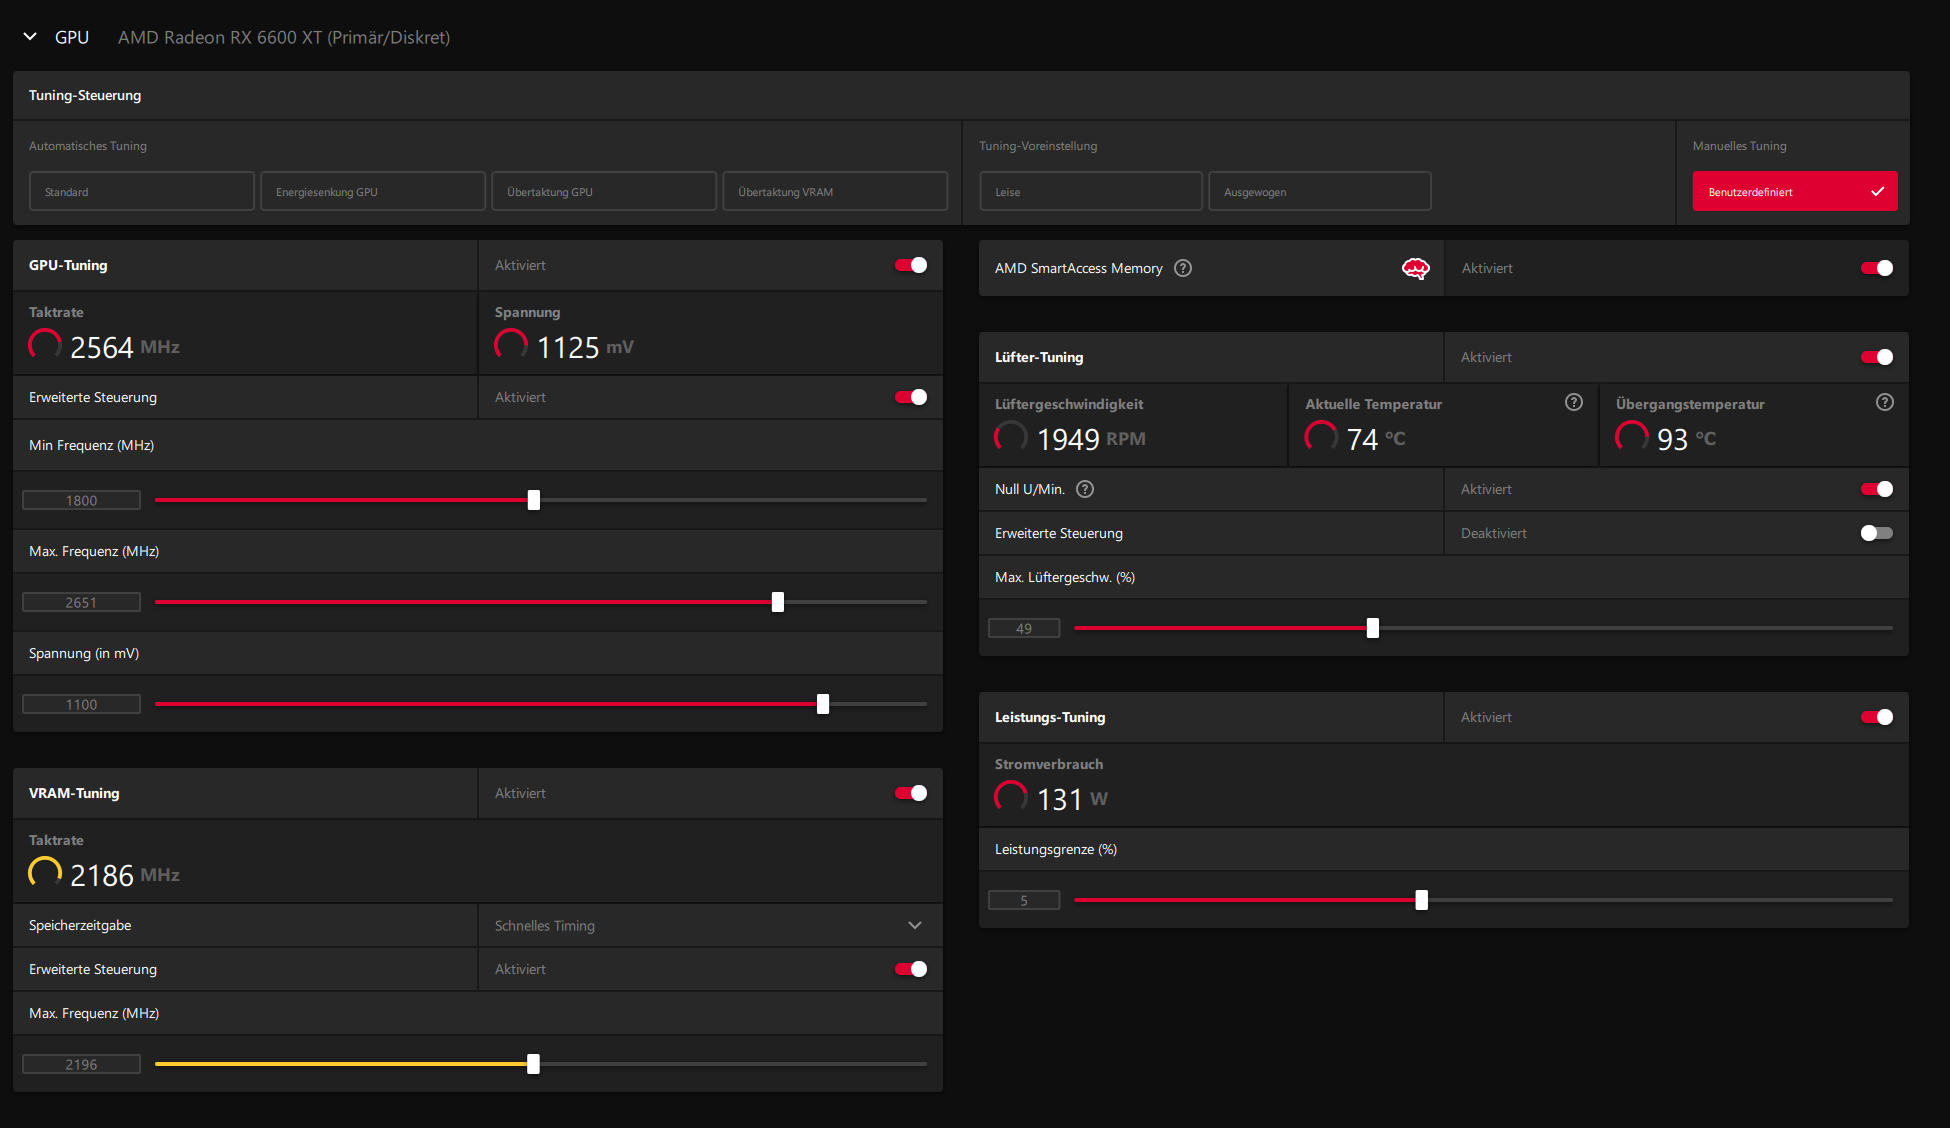Select the Ausgewogen tuning preset

[1319, 191]
